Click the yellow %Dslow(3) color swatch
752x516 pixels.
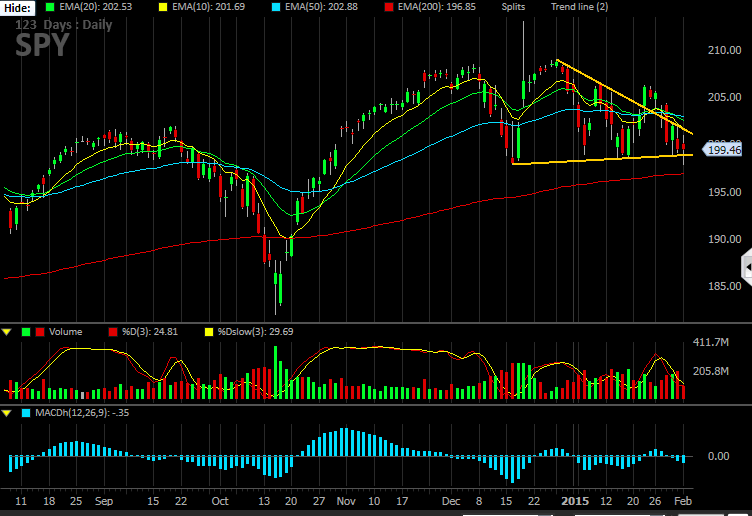(x=209, y=332)
